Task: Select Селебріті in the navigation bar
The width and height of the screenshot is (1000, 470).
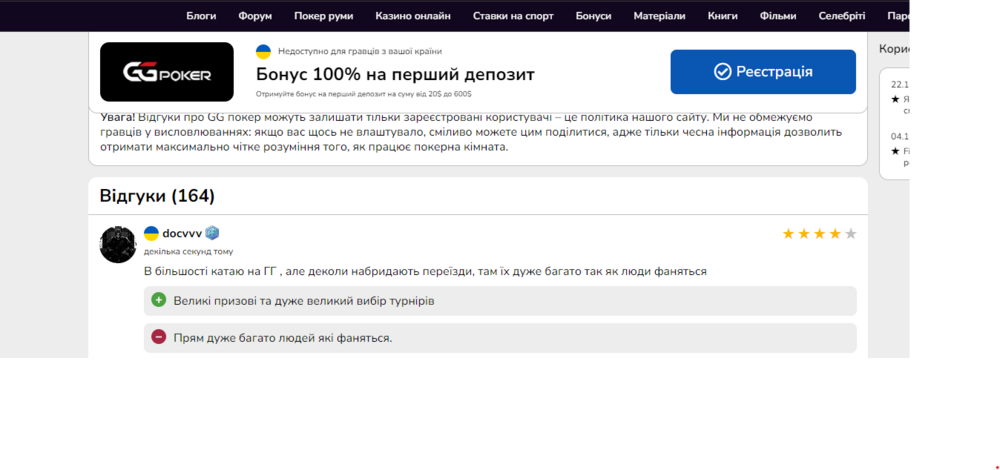Action: pos(842,16)
